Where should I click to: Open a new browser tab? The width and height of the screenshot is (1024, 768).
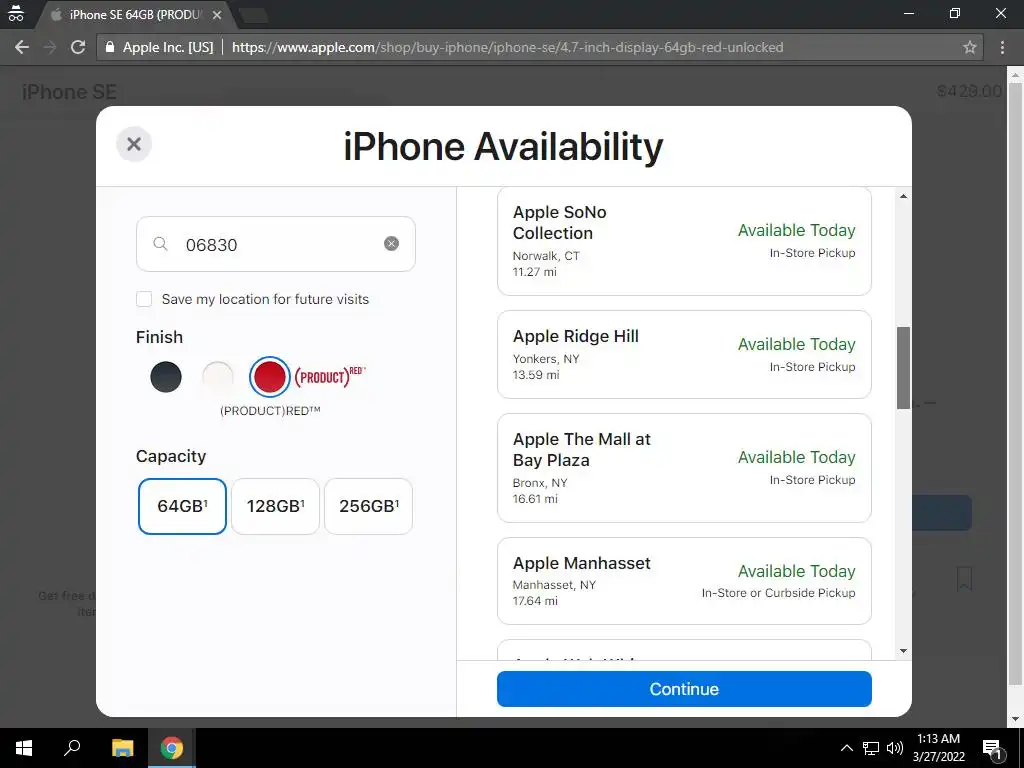[x=253, y=15]
